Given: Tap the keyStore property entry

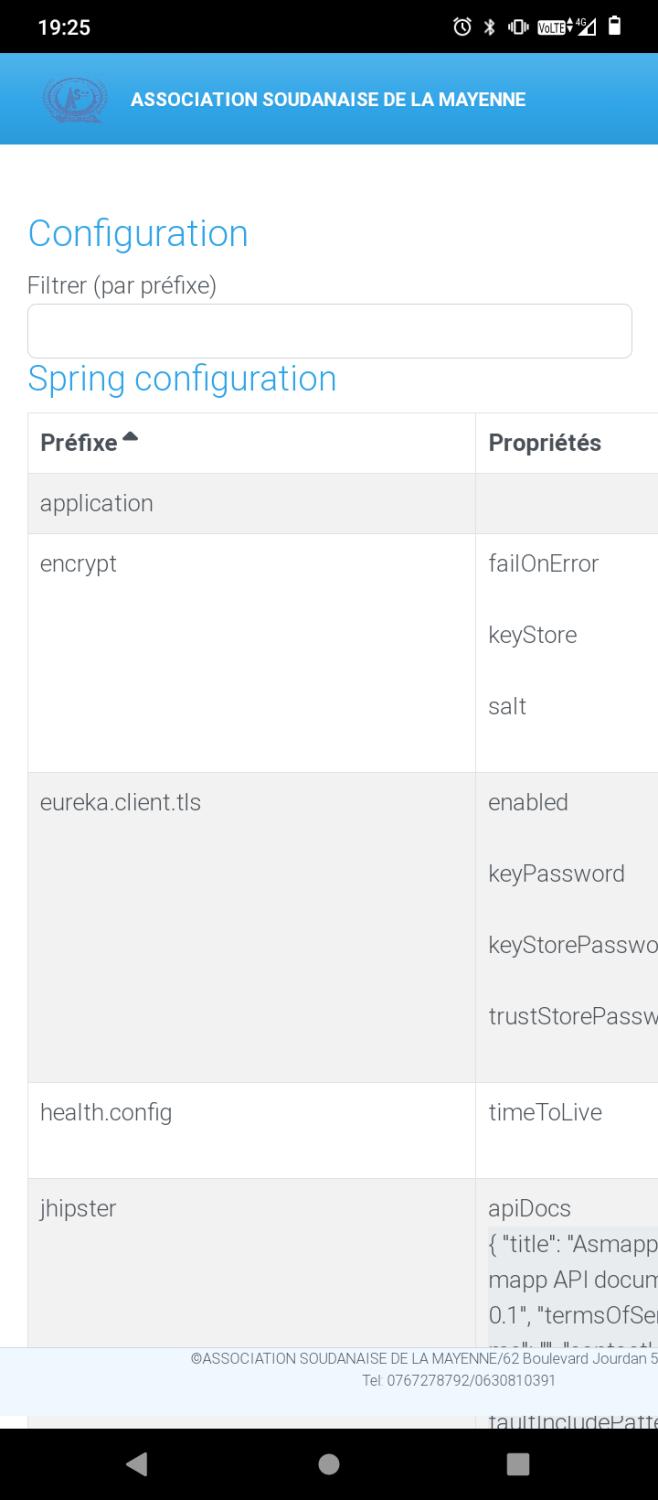Looking at the screenshot, I should [532, 635].
